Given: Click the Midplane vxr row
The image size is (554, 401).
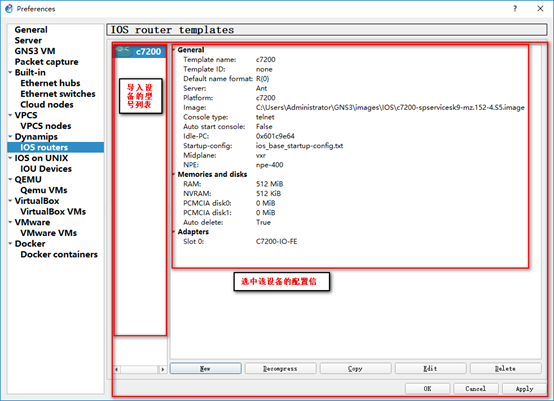Looking at the screenshot, I should point(224,155).
